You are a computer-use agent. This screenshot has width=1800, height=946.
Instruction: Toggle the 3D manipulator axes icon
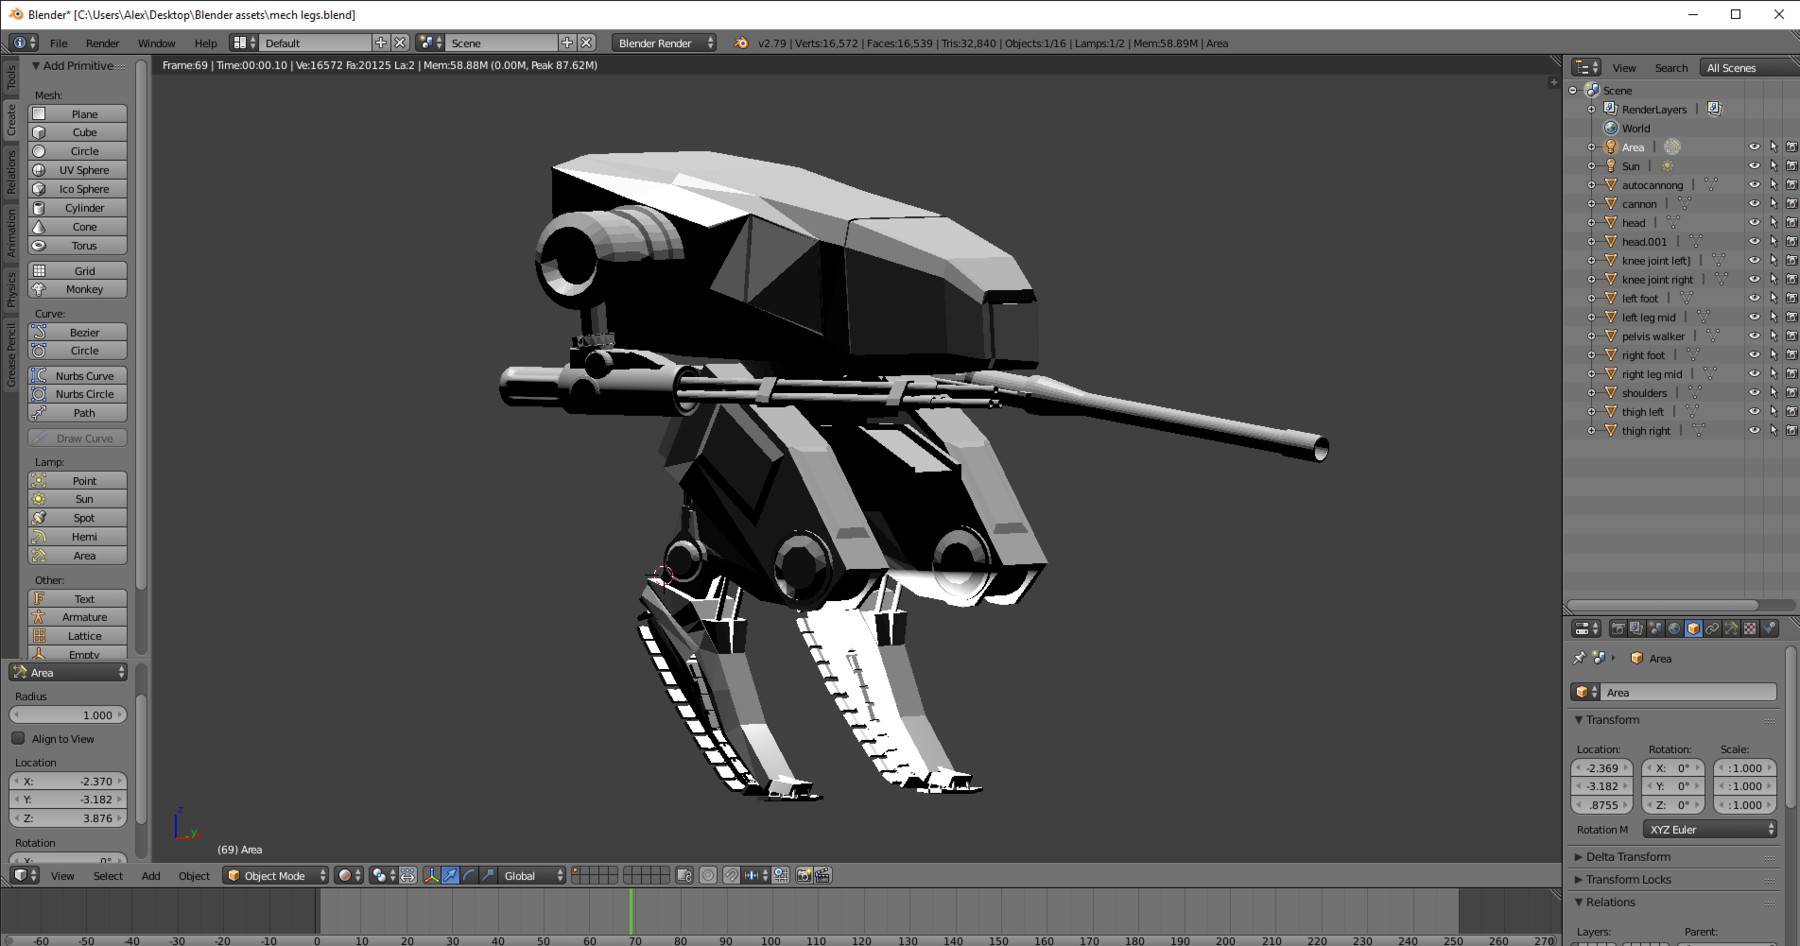(431, 876)
